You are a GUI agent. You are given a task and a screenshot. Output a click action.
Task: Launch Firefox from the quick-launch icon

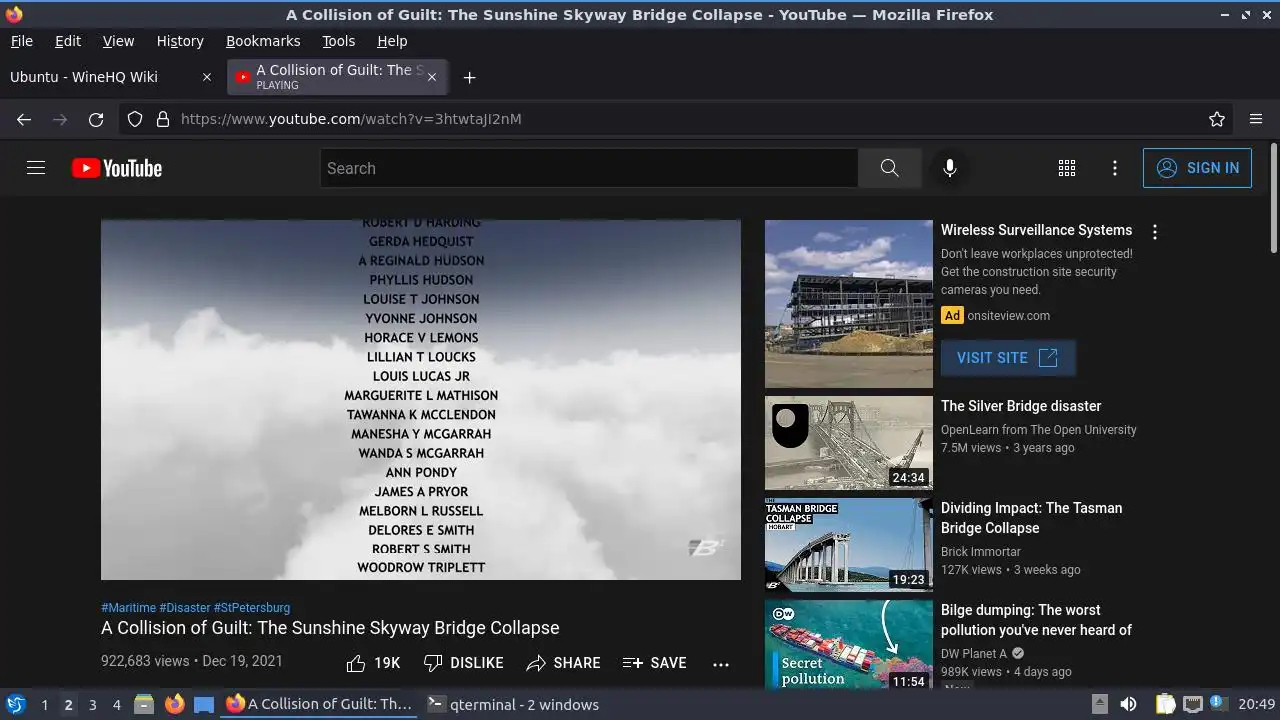click(x=174, y=704)
